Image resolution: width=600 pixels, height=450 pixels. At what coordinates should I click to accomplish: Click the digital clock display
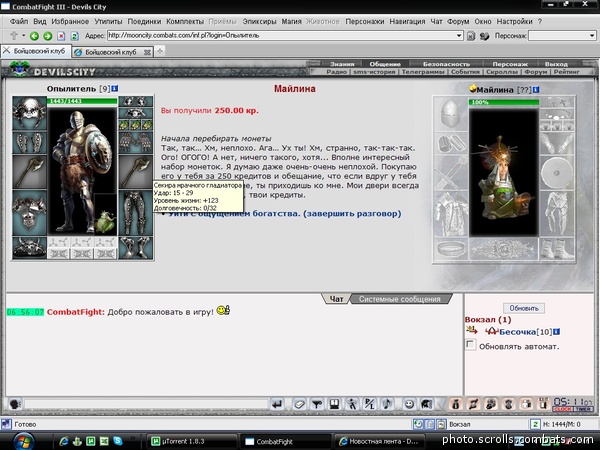[572, 402]
